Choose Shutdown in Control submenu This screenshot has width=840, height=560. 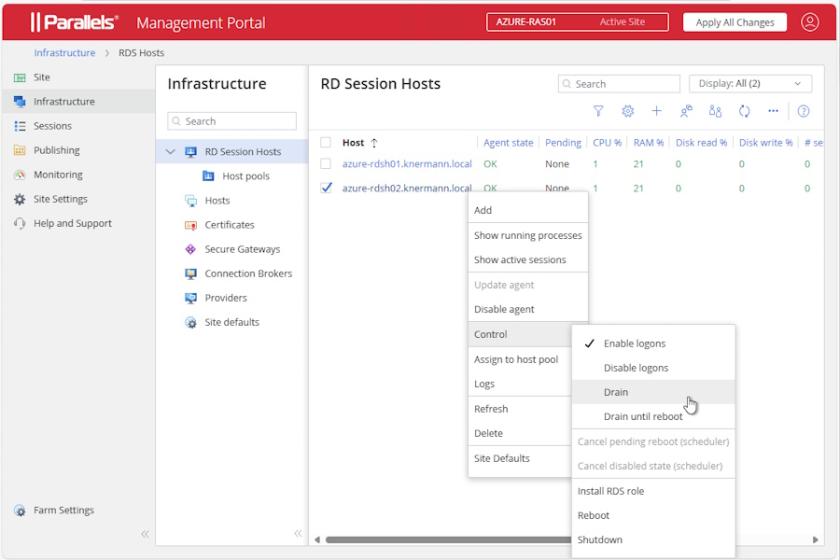click(x=653, y=540)
